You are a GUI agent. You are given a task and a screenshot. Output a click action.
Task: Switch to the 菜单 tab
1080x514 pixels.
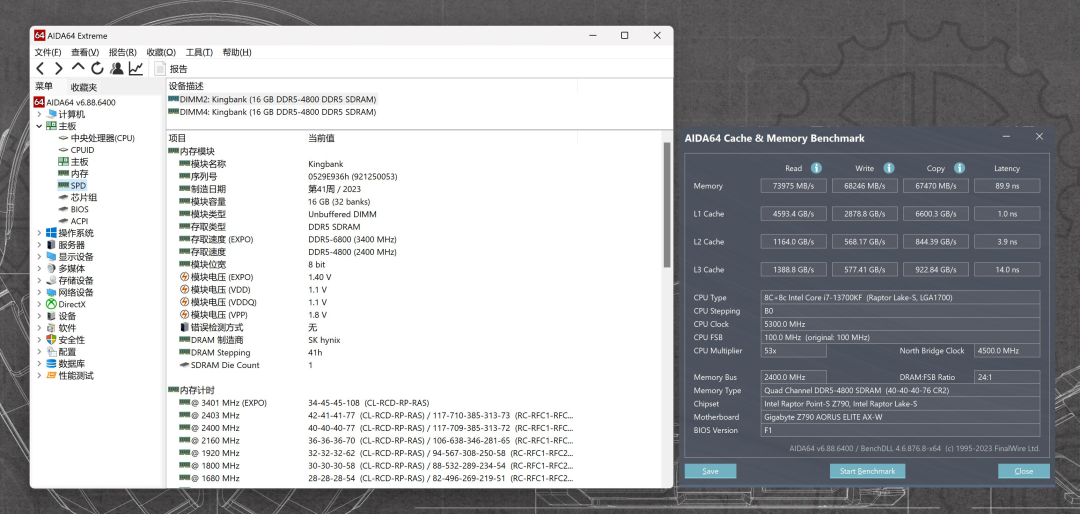(44, 86)
